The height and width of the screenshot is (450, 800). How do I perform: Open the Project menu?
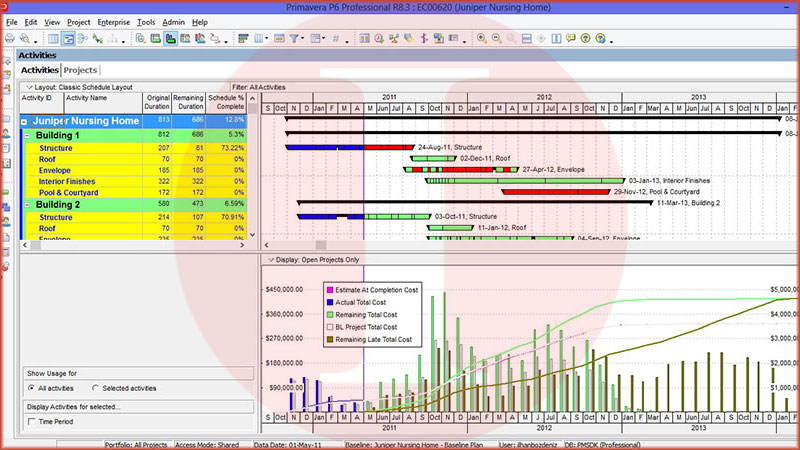tap(79, 22)
